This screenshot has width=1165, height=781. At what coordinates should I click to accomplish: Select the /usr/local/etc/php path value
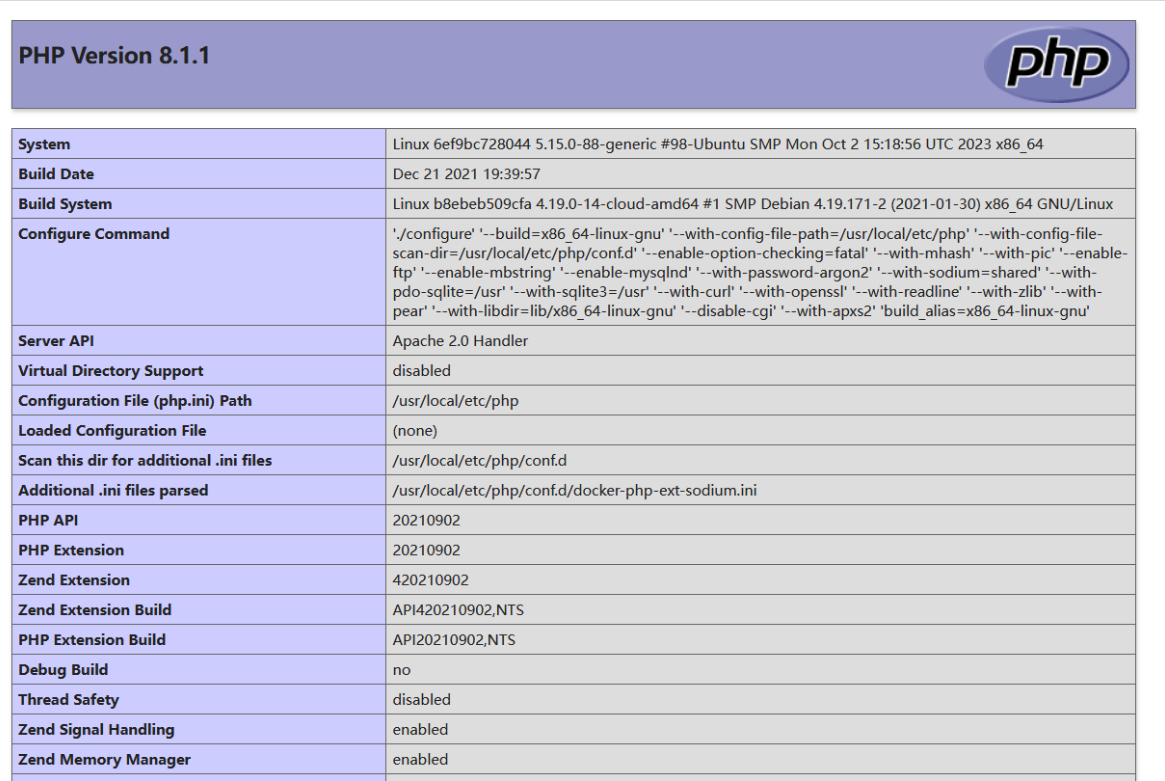[x=456, y=401]
